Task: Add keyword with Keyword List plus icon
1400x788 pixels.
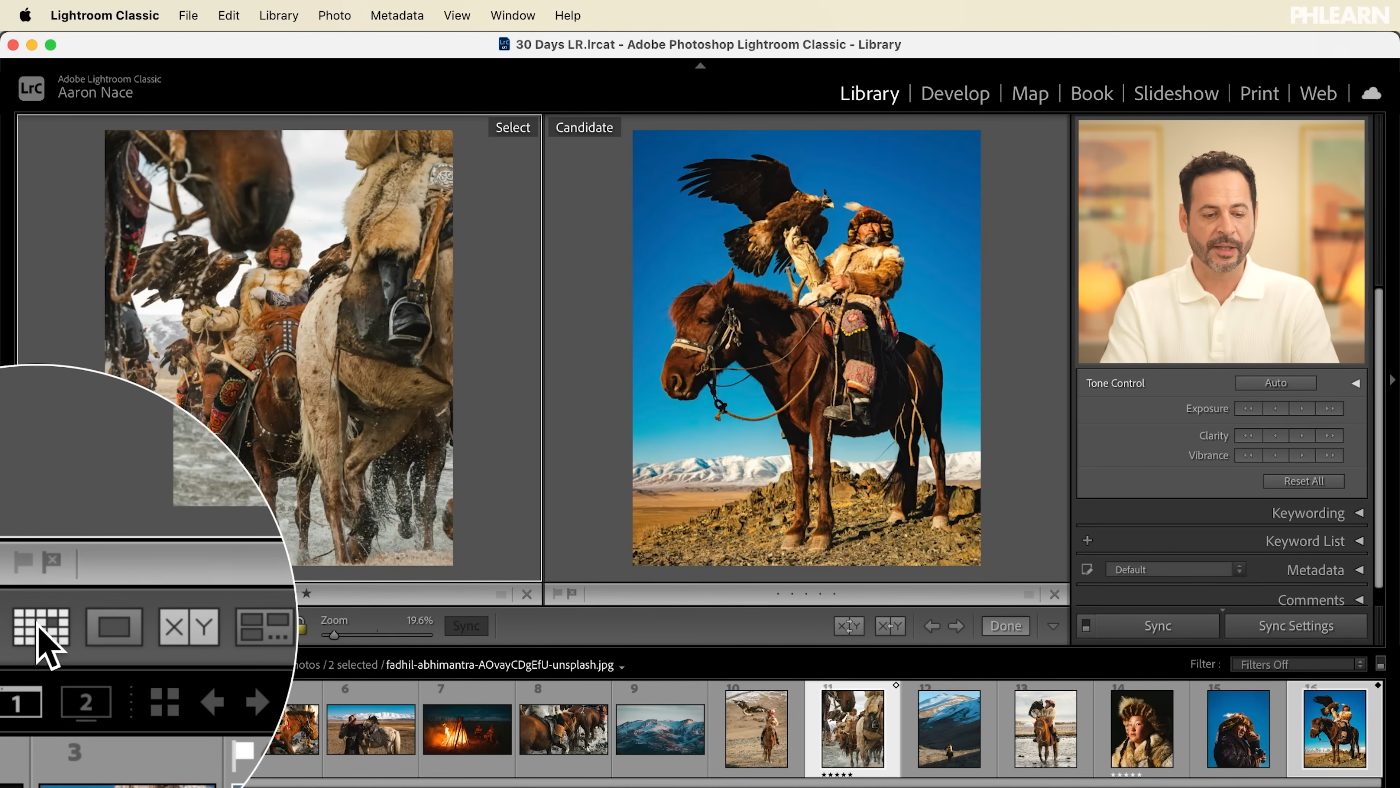Action: (1087, 541)
